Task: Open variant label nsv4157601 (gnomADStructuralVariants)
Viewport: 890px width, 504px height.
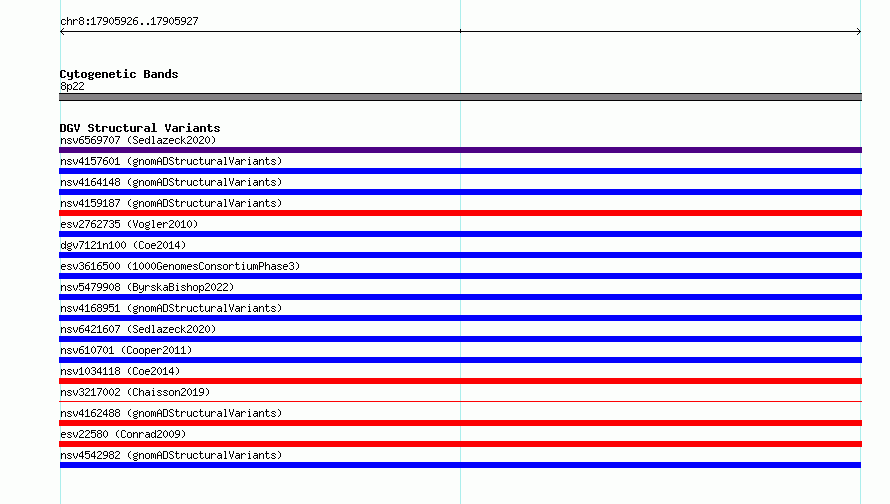Action: tap(171, 161)
